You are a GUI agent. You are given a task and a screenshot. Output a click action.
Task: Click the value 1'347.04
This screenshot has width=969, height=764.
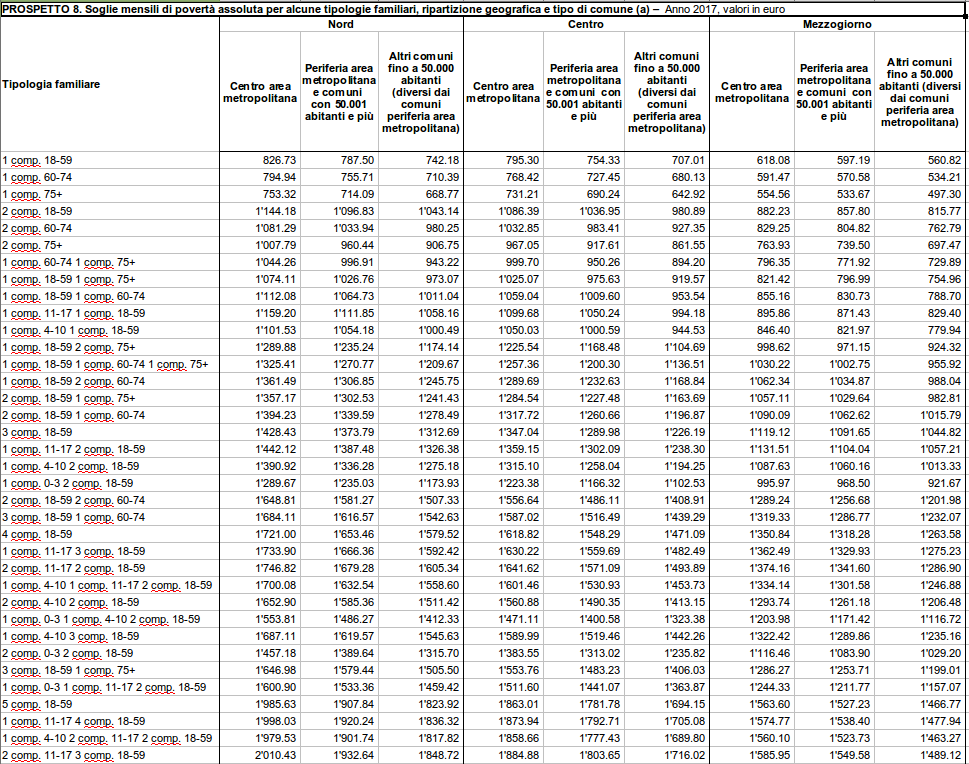[518, 432]
